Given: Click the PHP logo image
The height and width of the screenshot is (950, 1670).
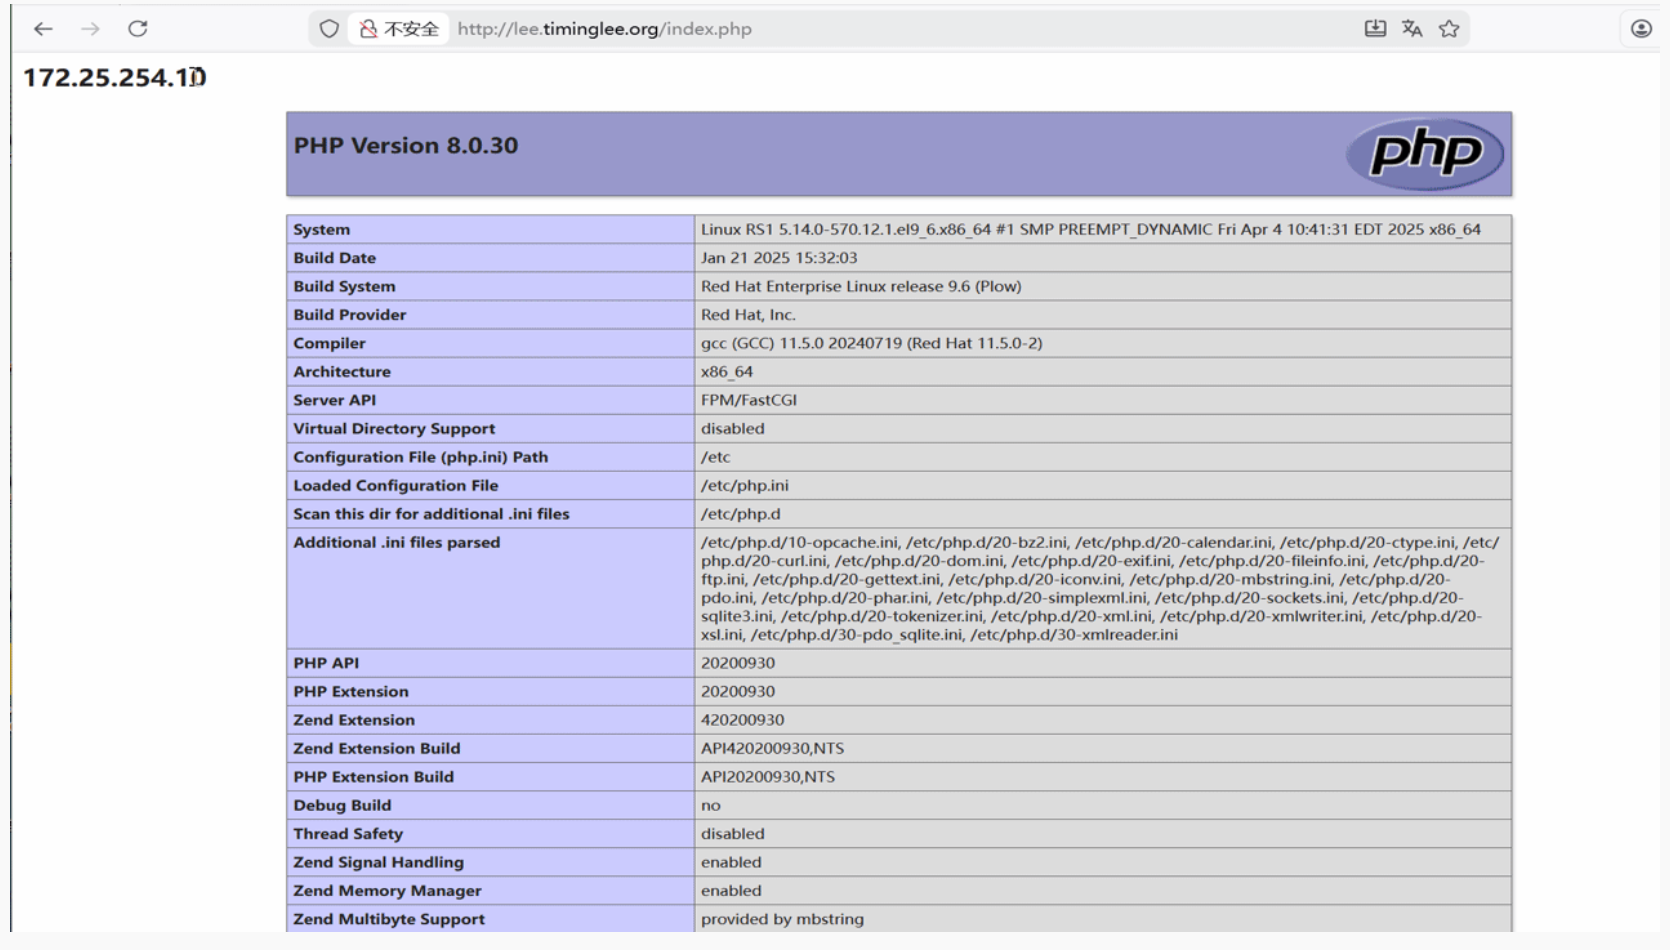Looking at the screenshot, I should [1425, 154].
